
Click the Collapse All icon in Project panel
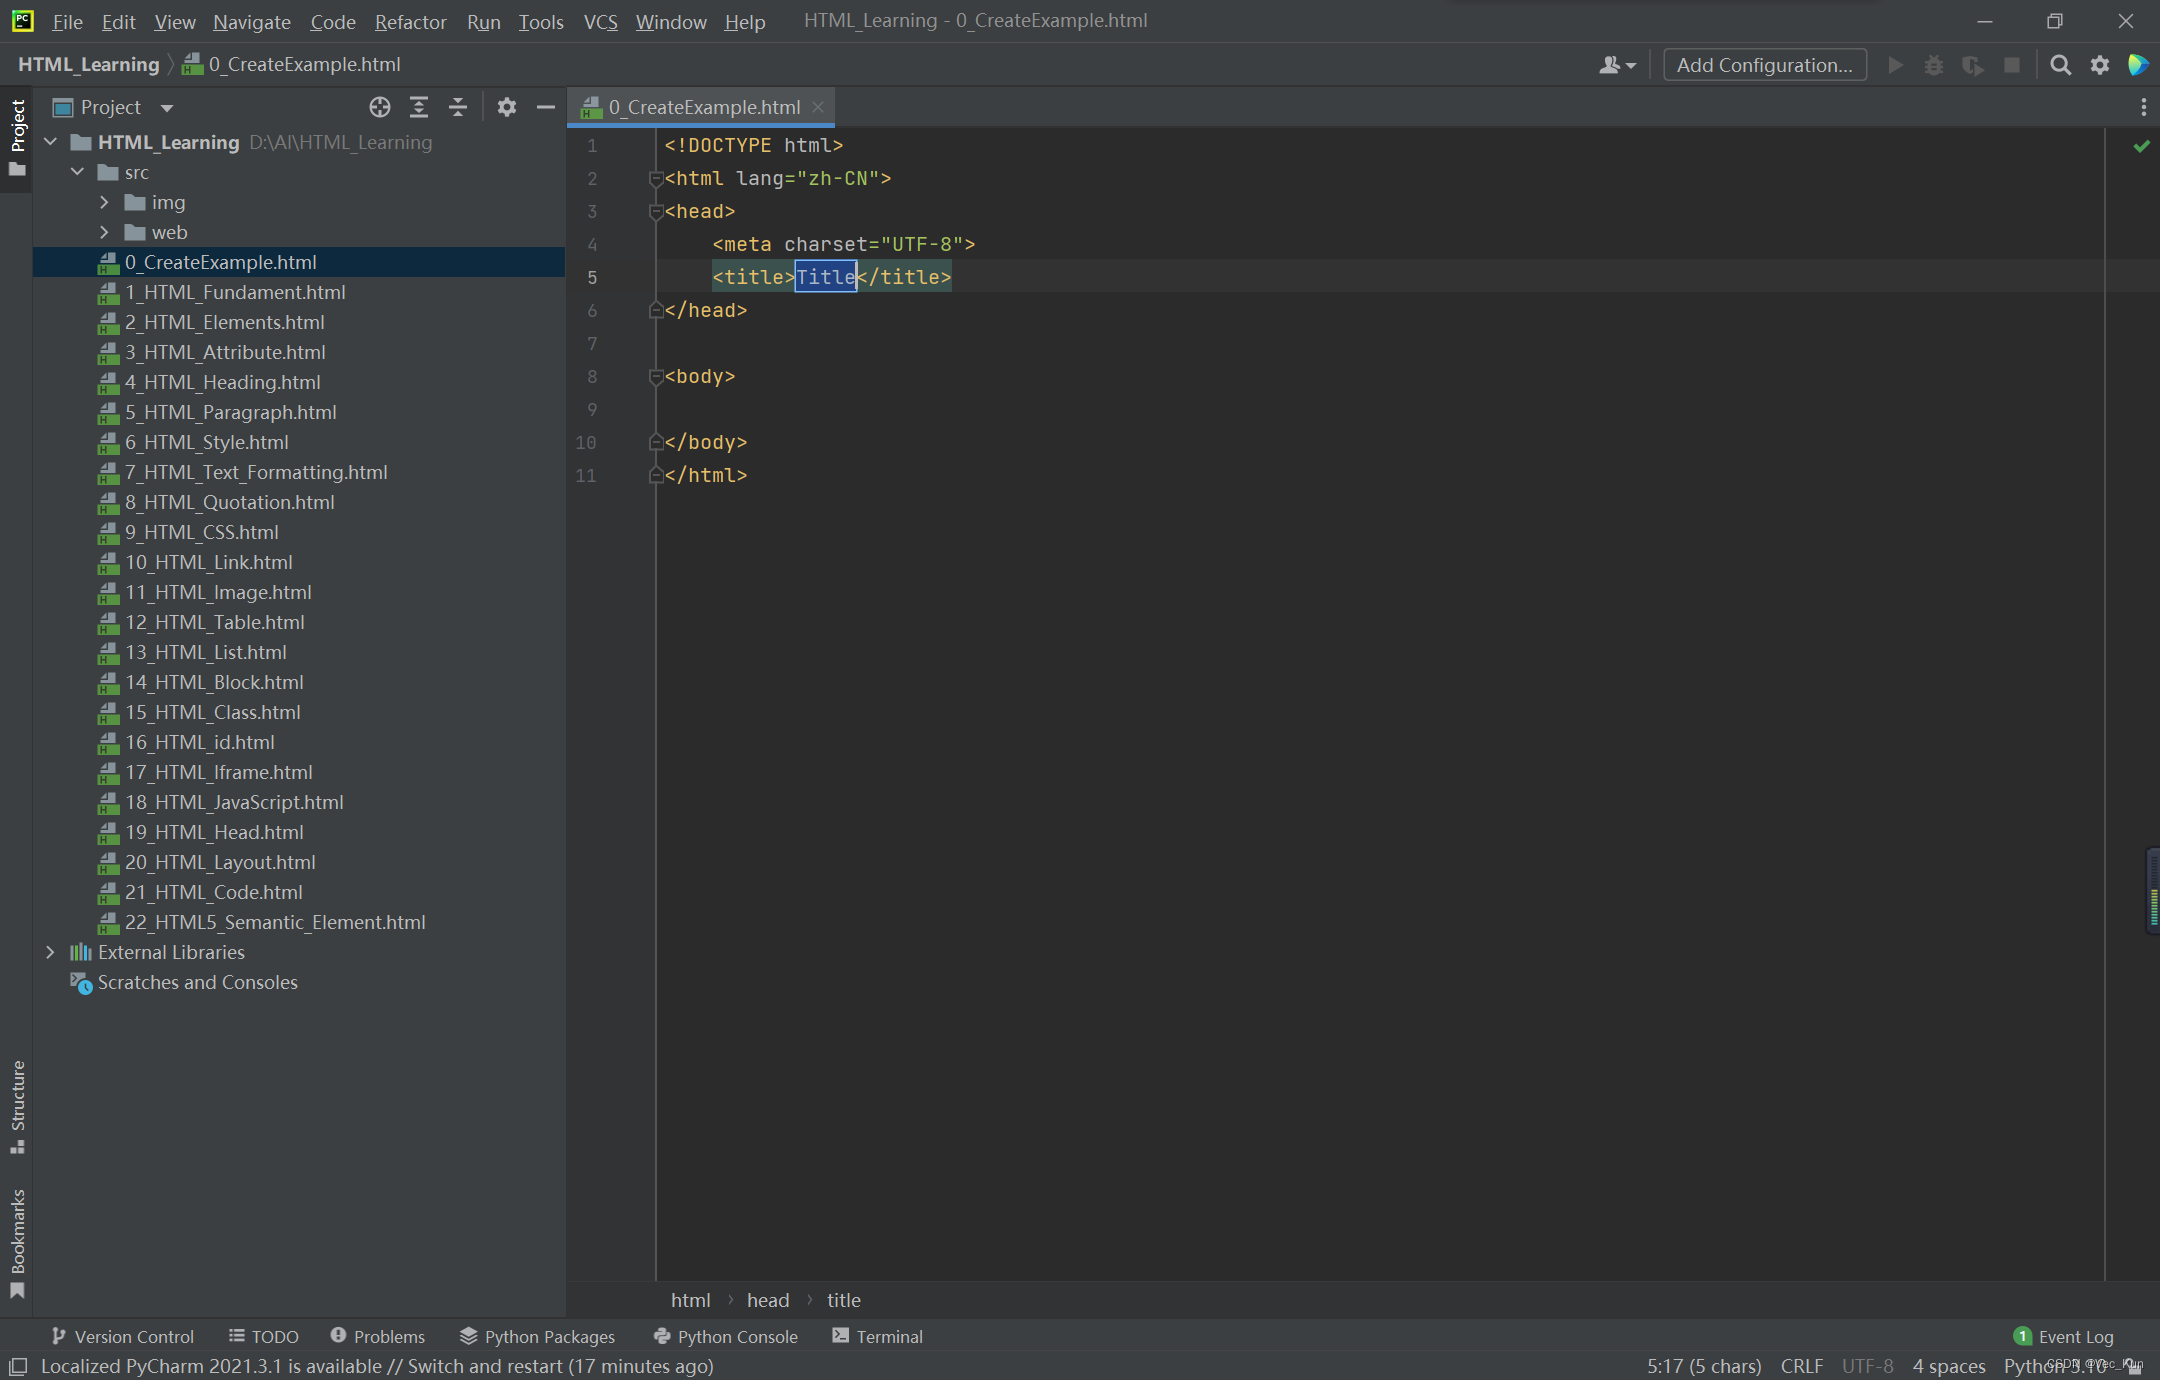coord(458,107)
